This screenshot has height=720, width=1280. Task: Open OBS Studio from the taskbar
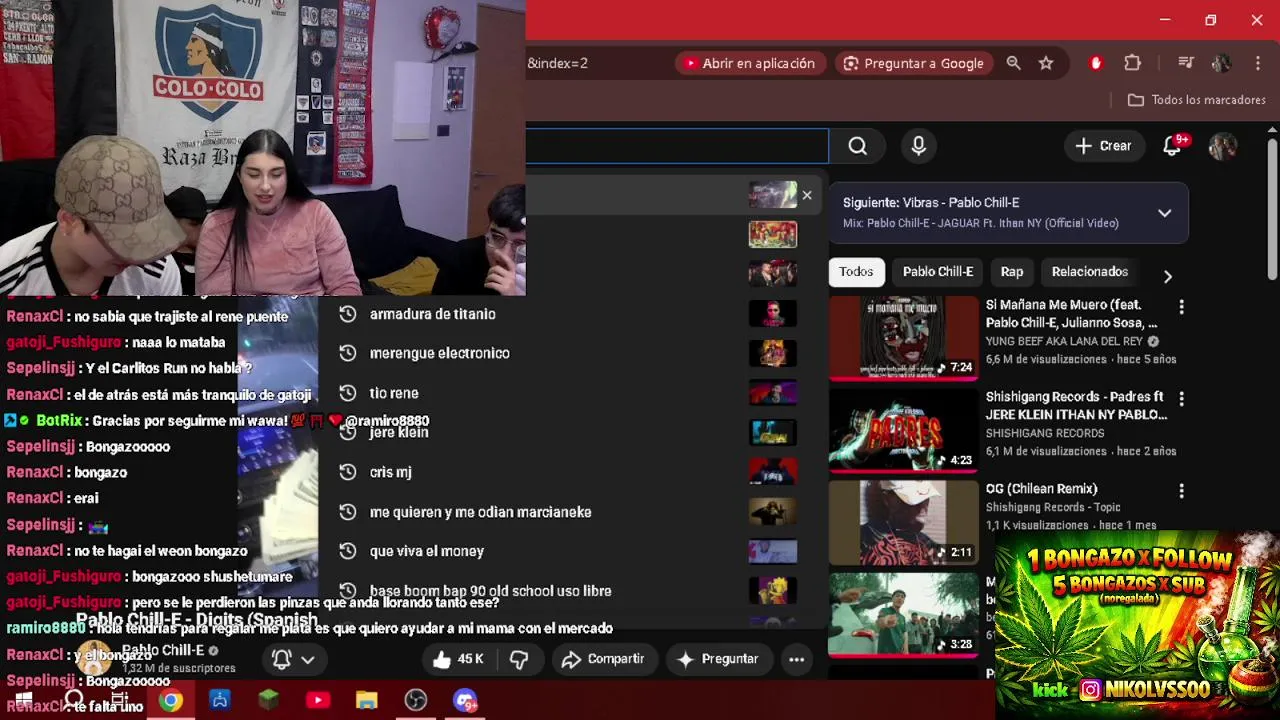(x=416, y=700)
